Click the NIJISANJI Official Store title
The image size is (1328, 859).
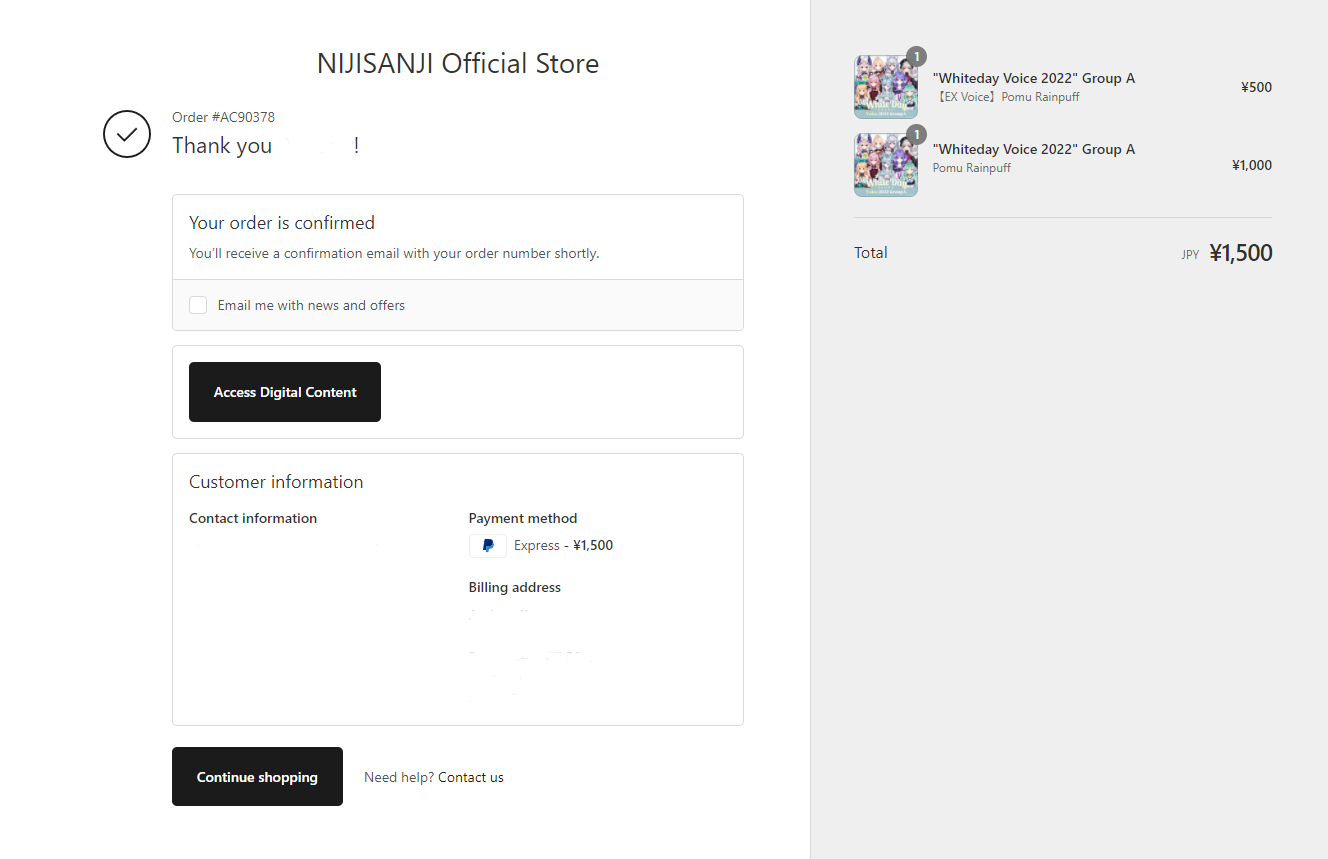(458, 64)
